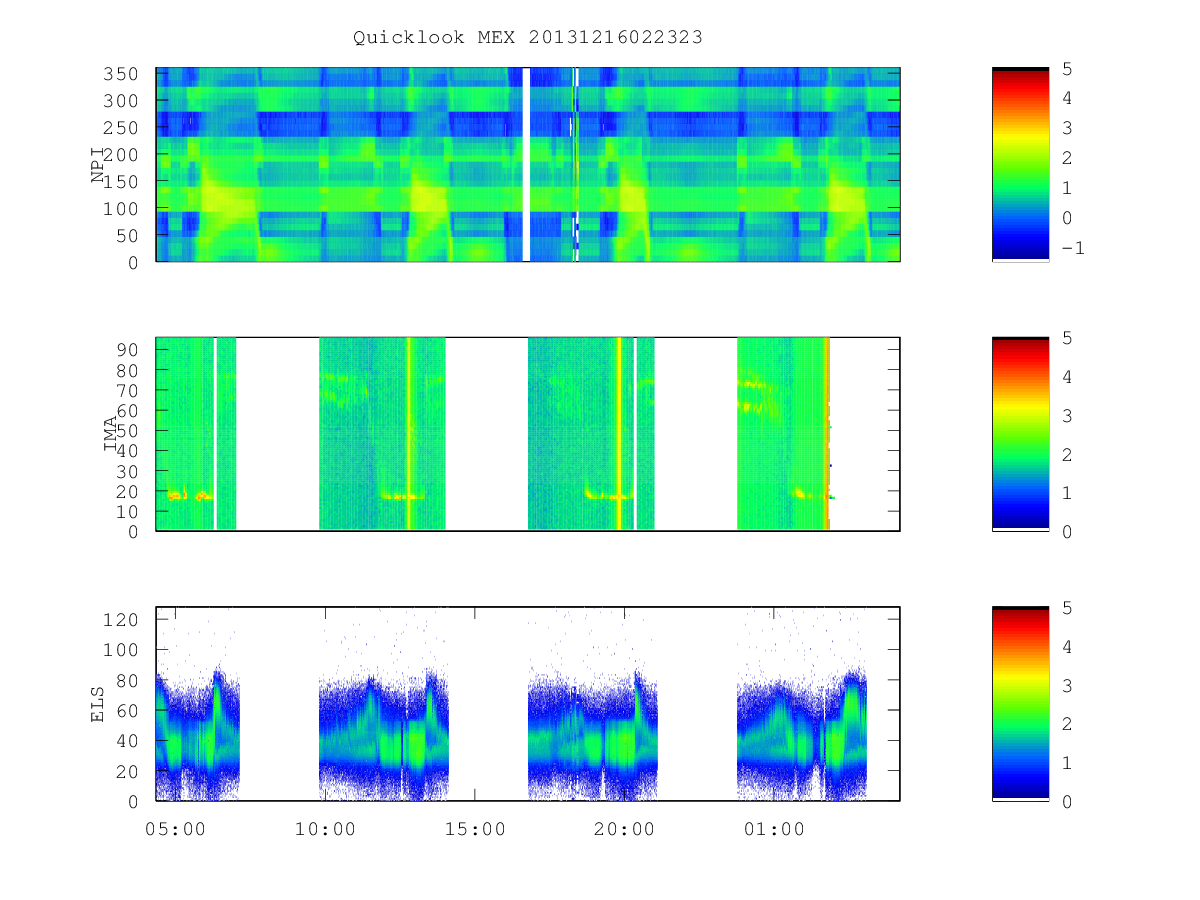
Task: Click the 1 label on ELS color scale
Action: click(1066, 763)
